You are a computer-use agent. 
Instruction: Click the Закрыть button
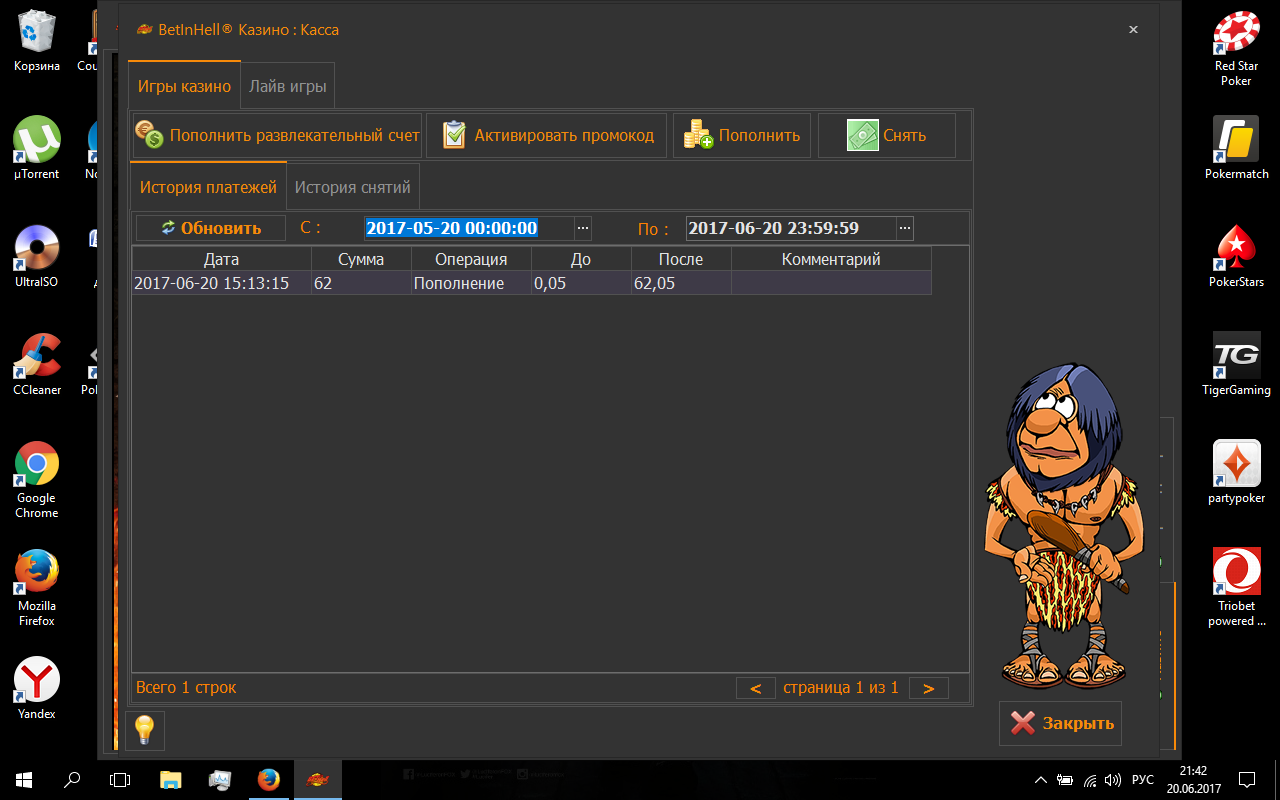[1060, 723]
